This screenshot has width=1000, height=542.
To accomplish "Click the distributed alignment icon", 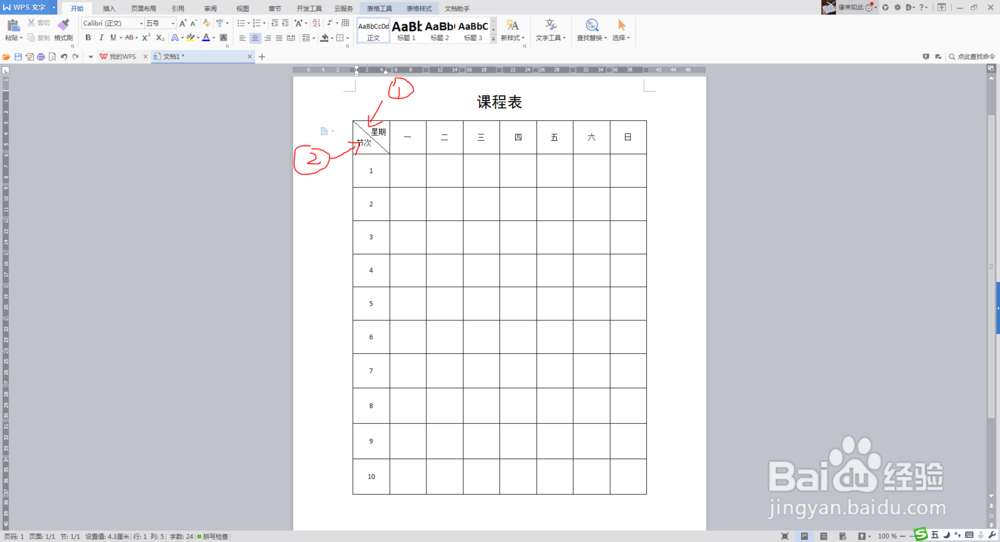I will (x=291, y=38).
